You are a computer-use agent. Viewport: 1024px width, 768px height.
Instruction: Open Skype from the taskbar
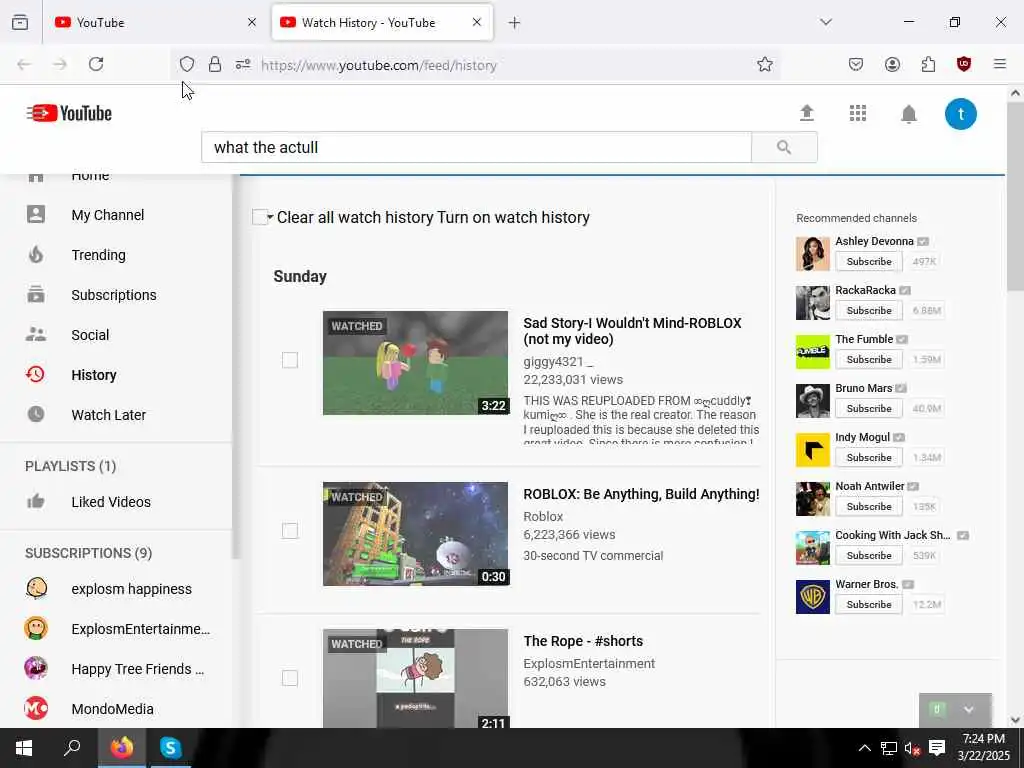[170, 747]
